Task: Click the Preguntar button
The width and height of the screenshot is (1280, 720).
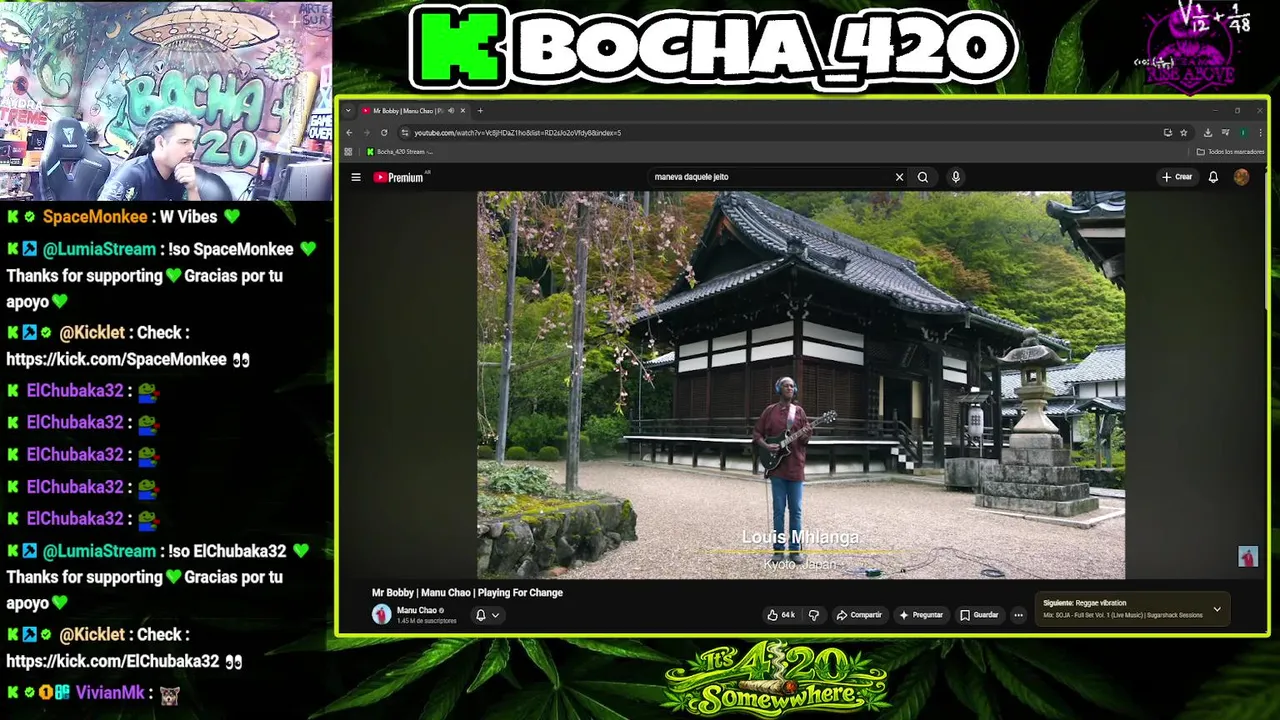Action: [921, 615]
